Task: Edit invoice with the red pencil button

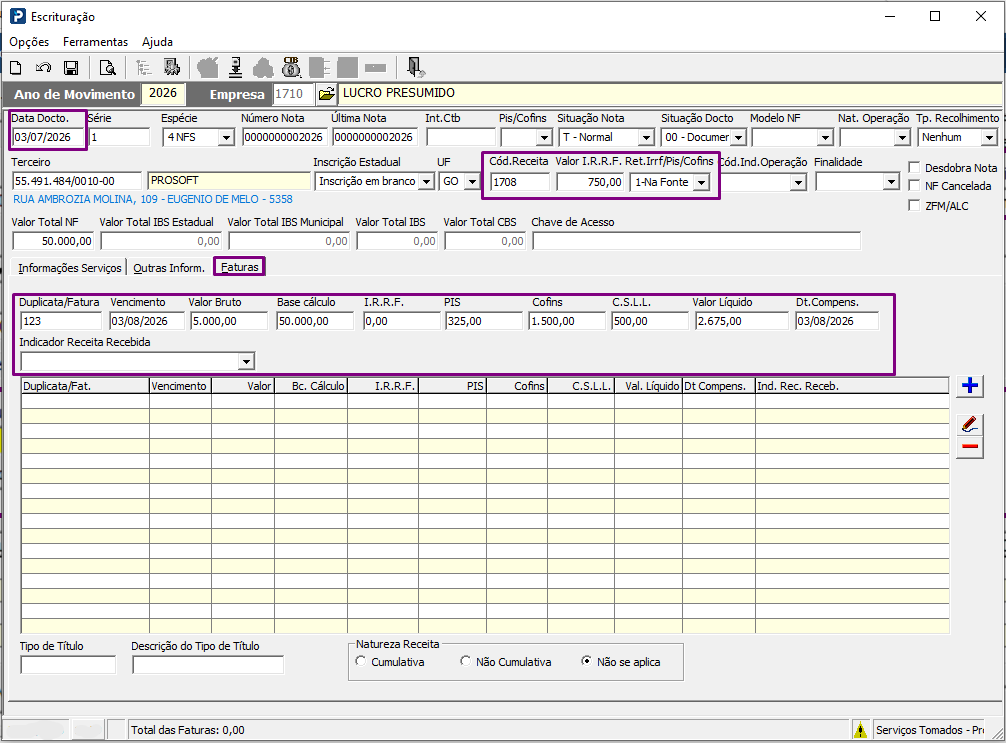Action: click(969, 424)
